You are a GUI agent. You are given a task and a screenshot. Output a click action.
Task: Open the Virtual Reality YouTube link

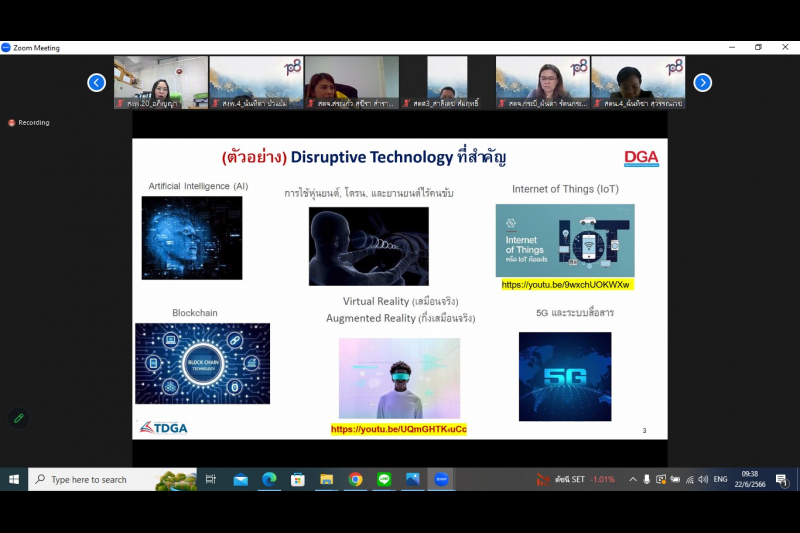point(399,429)
